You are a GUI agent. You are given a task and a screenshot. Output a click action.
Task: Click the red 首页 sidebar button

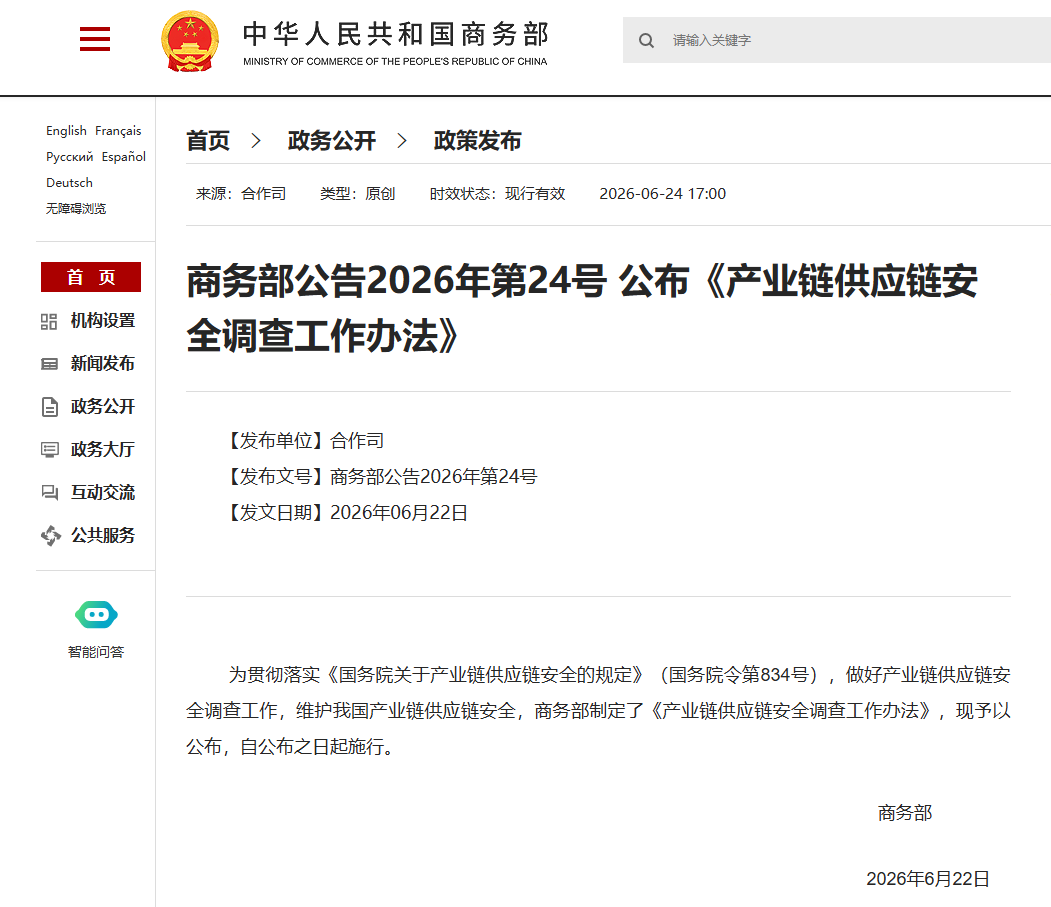[91, 277]
